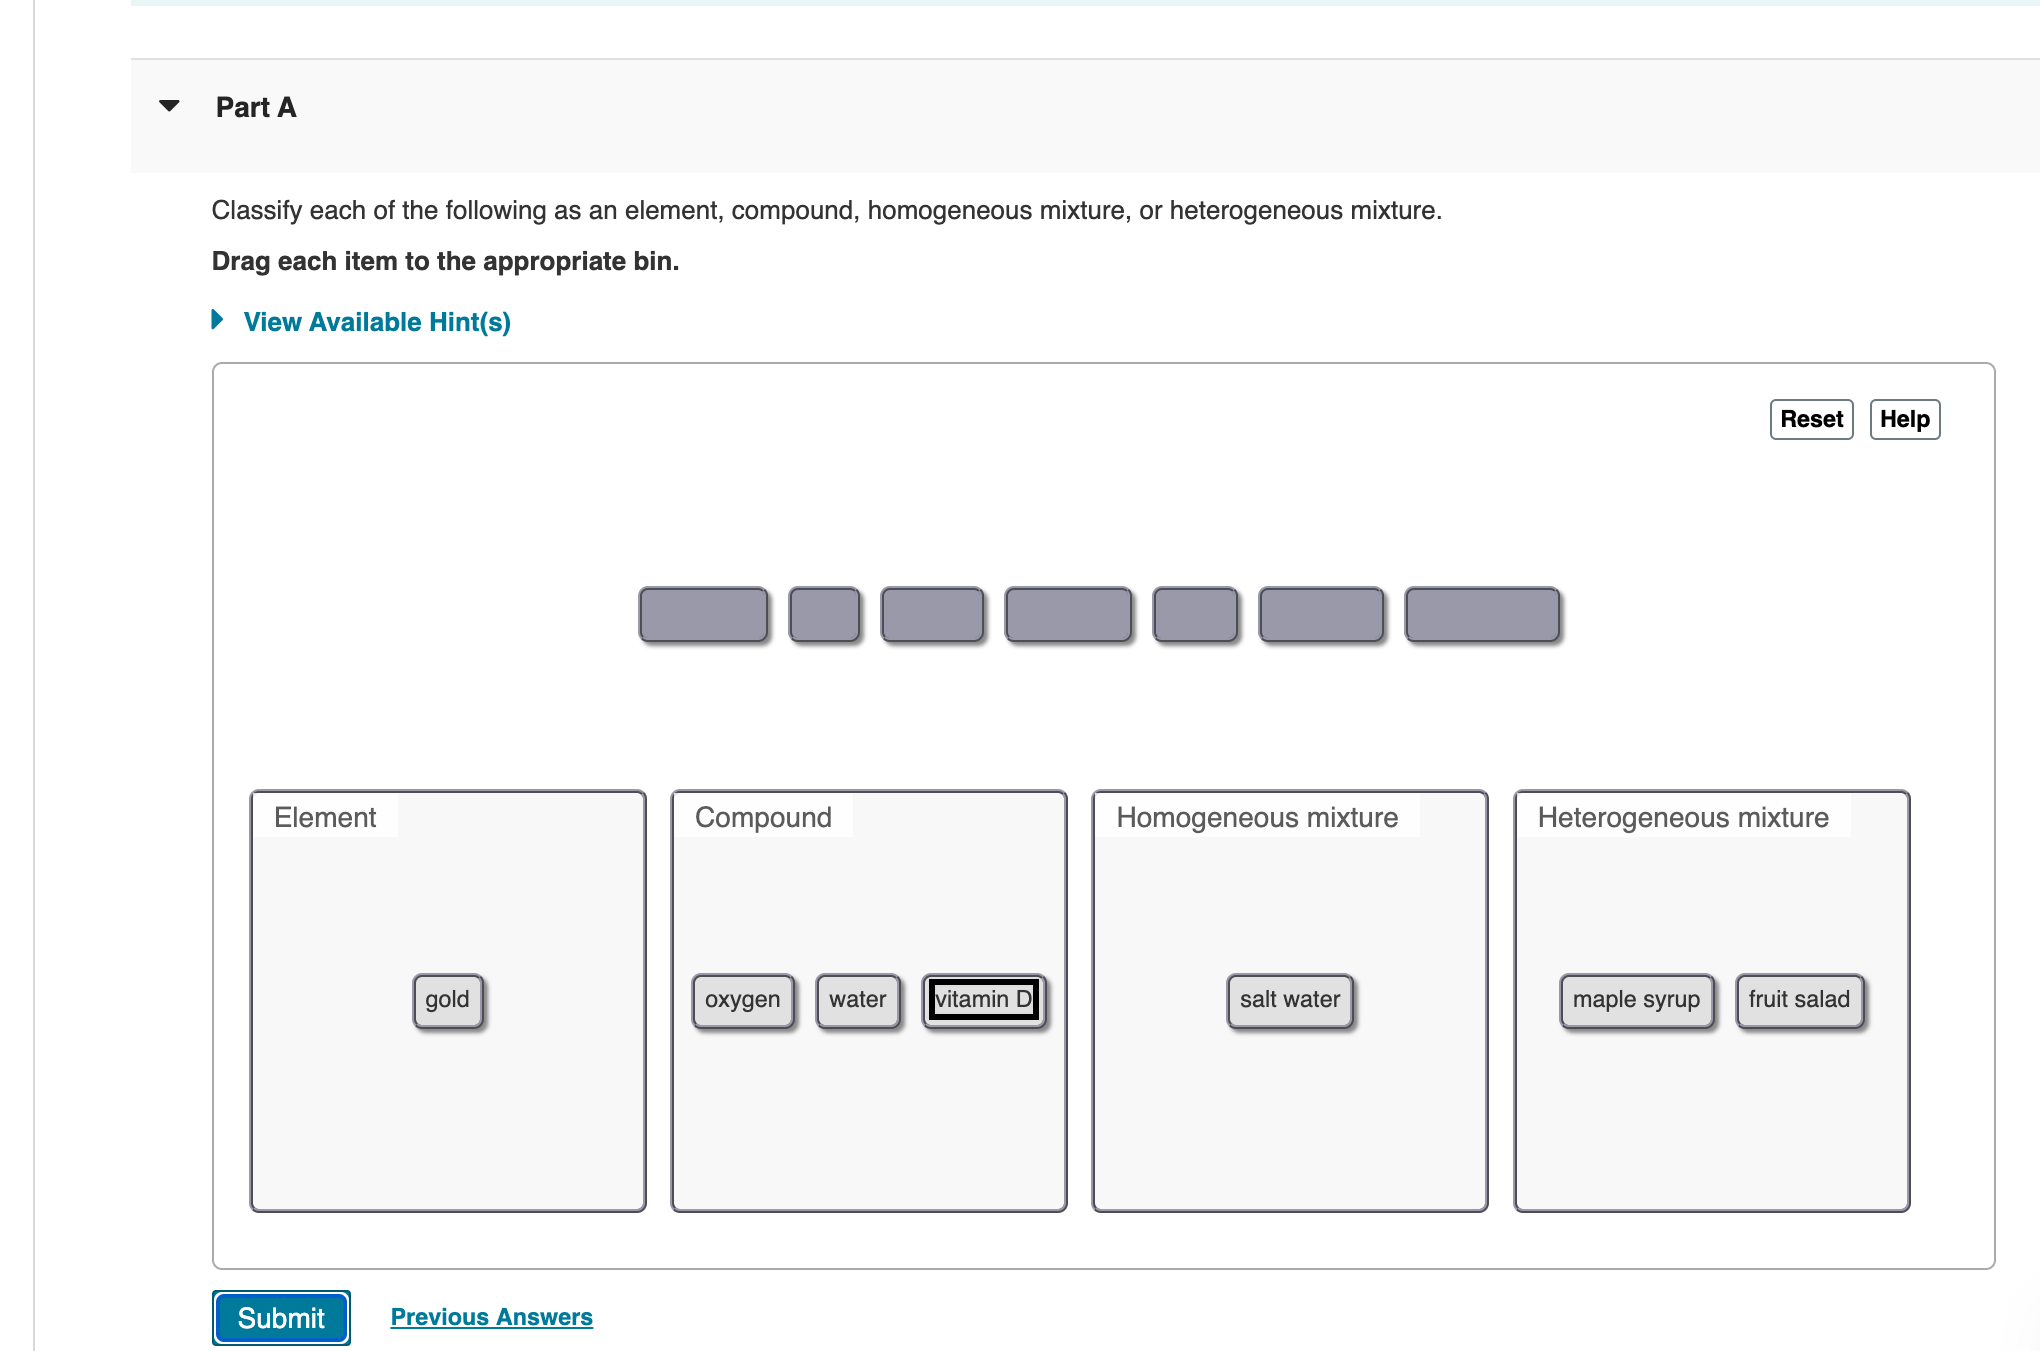The width and height of the screenshot is (2040, 1351).
Task: Select the salt water tile
Action: point(1289,1000)
